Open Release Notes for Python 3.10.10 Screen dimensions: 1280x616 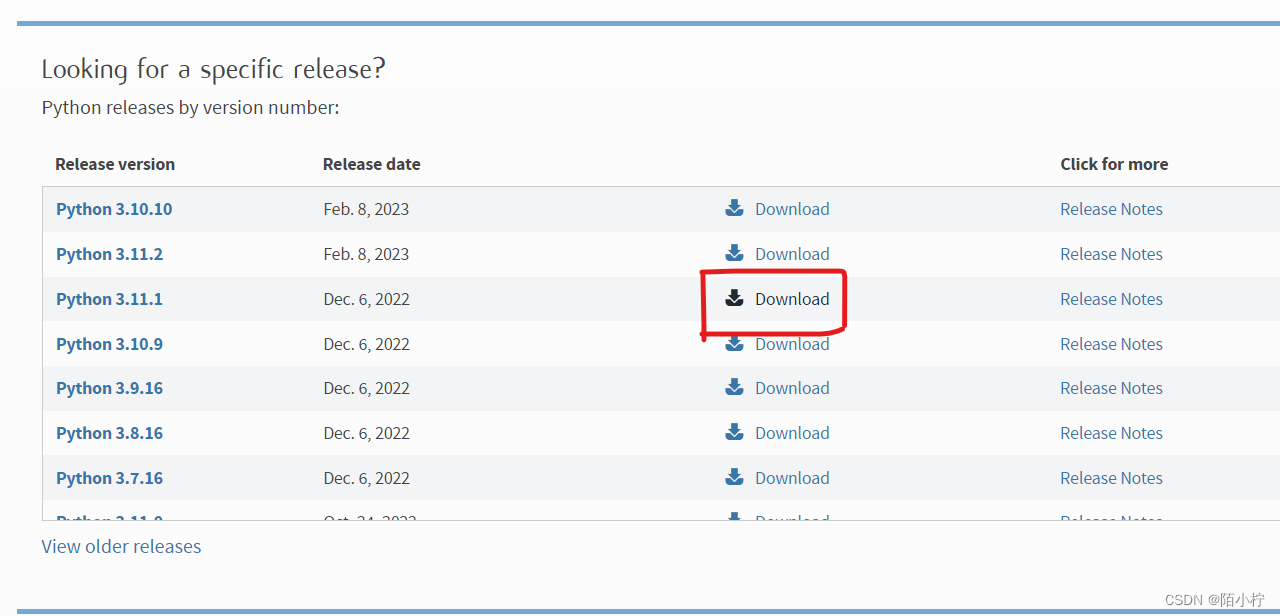coord(1111,209)
